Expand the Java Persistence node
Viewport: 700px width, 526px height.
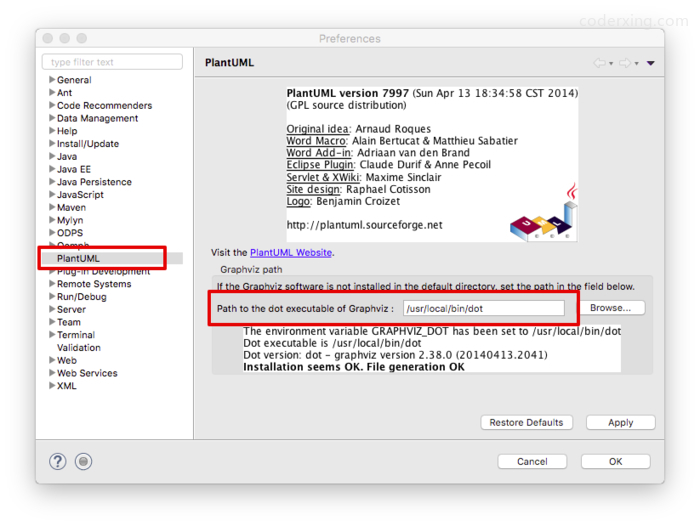click(52, 182)
